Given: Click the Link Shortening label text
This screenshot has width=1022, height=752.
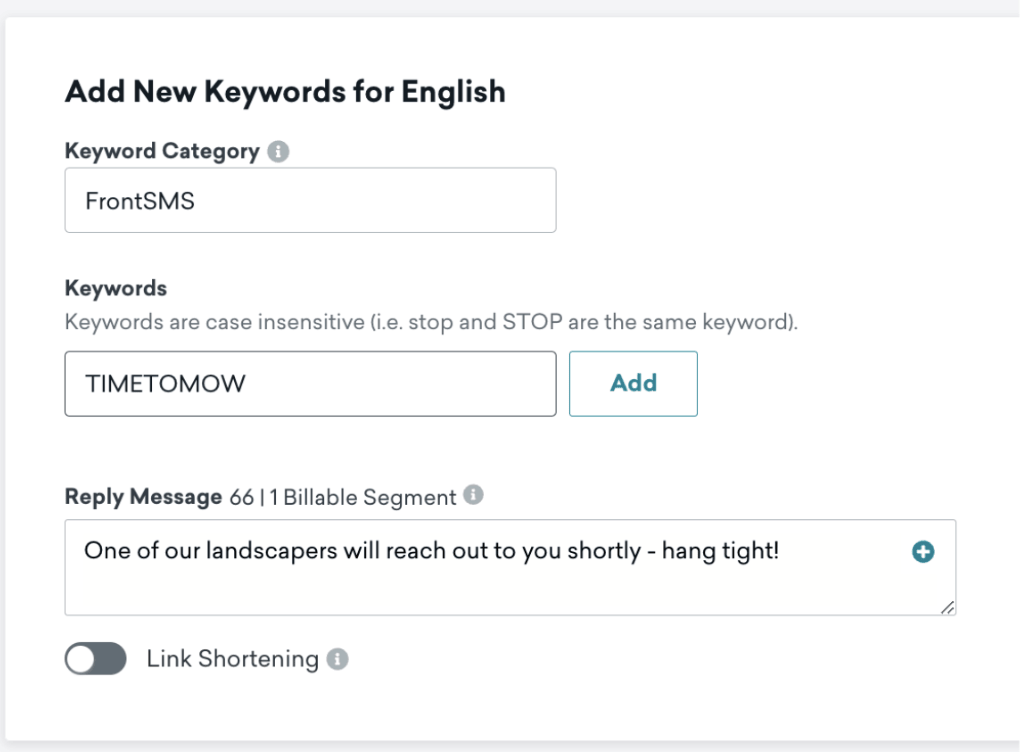Looking at the screenshot, I should click(232, 659).
